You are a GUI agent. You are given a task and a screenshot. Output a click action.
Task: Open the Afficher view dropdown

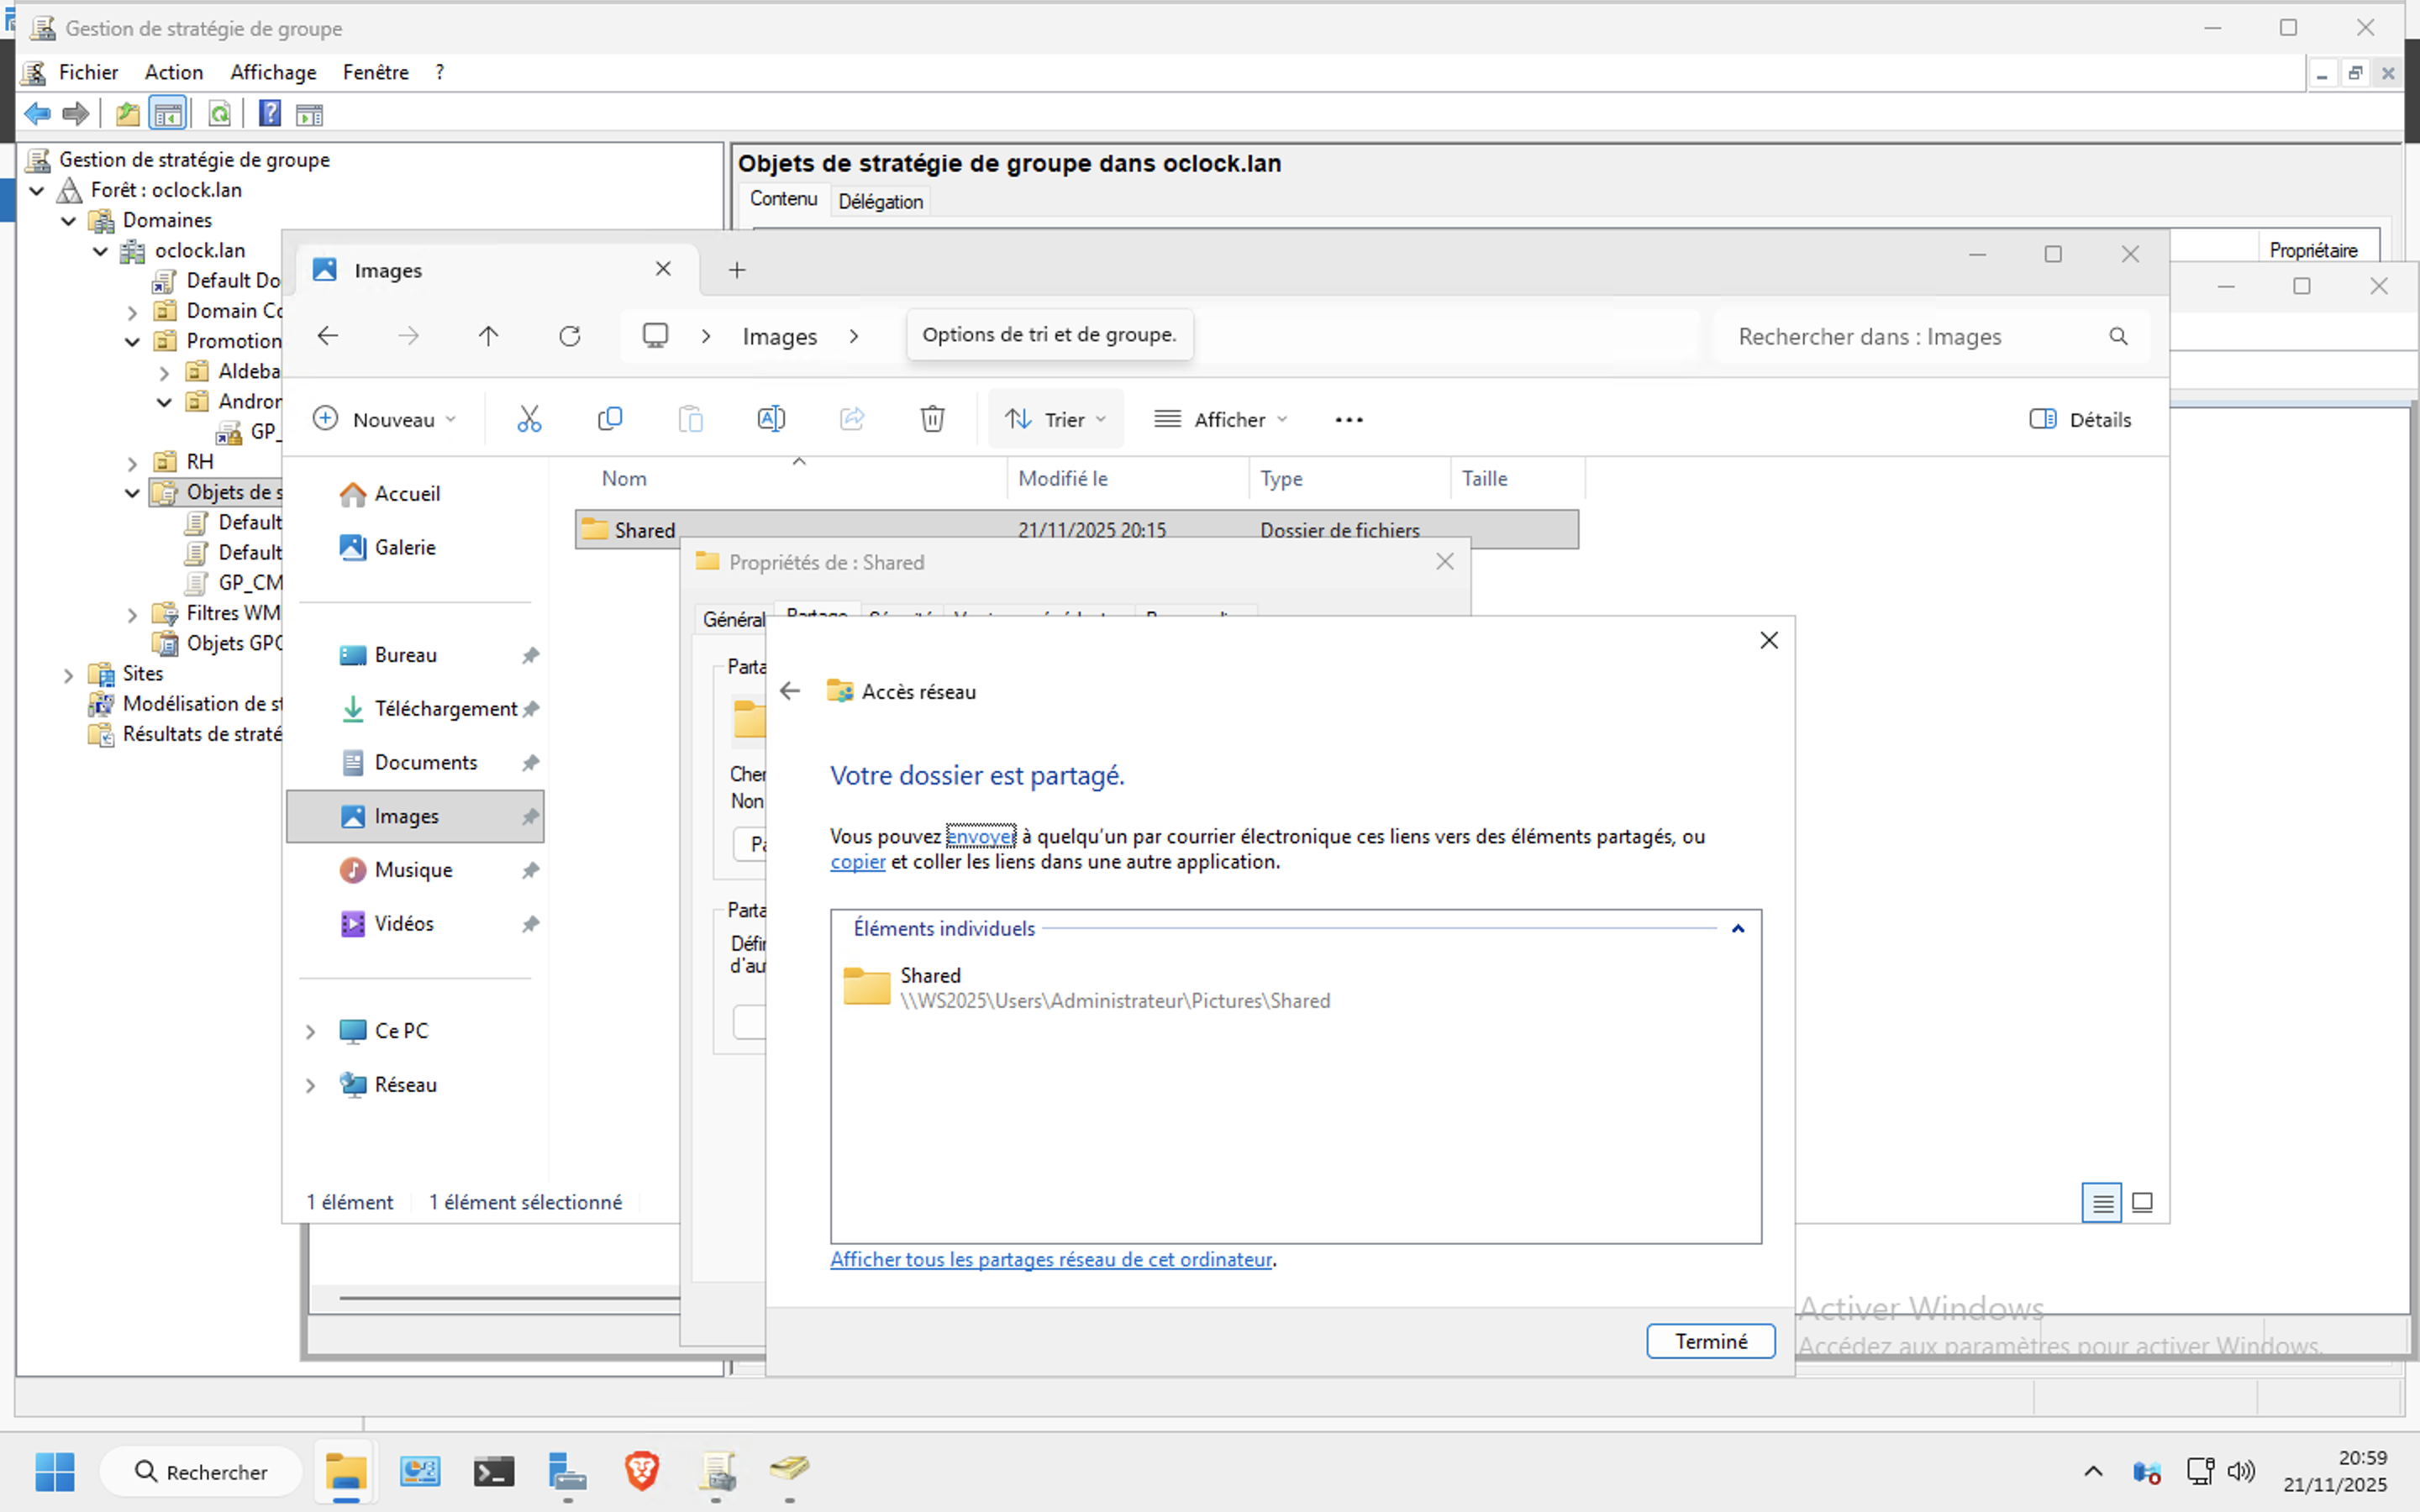1220,419
